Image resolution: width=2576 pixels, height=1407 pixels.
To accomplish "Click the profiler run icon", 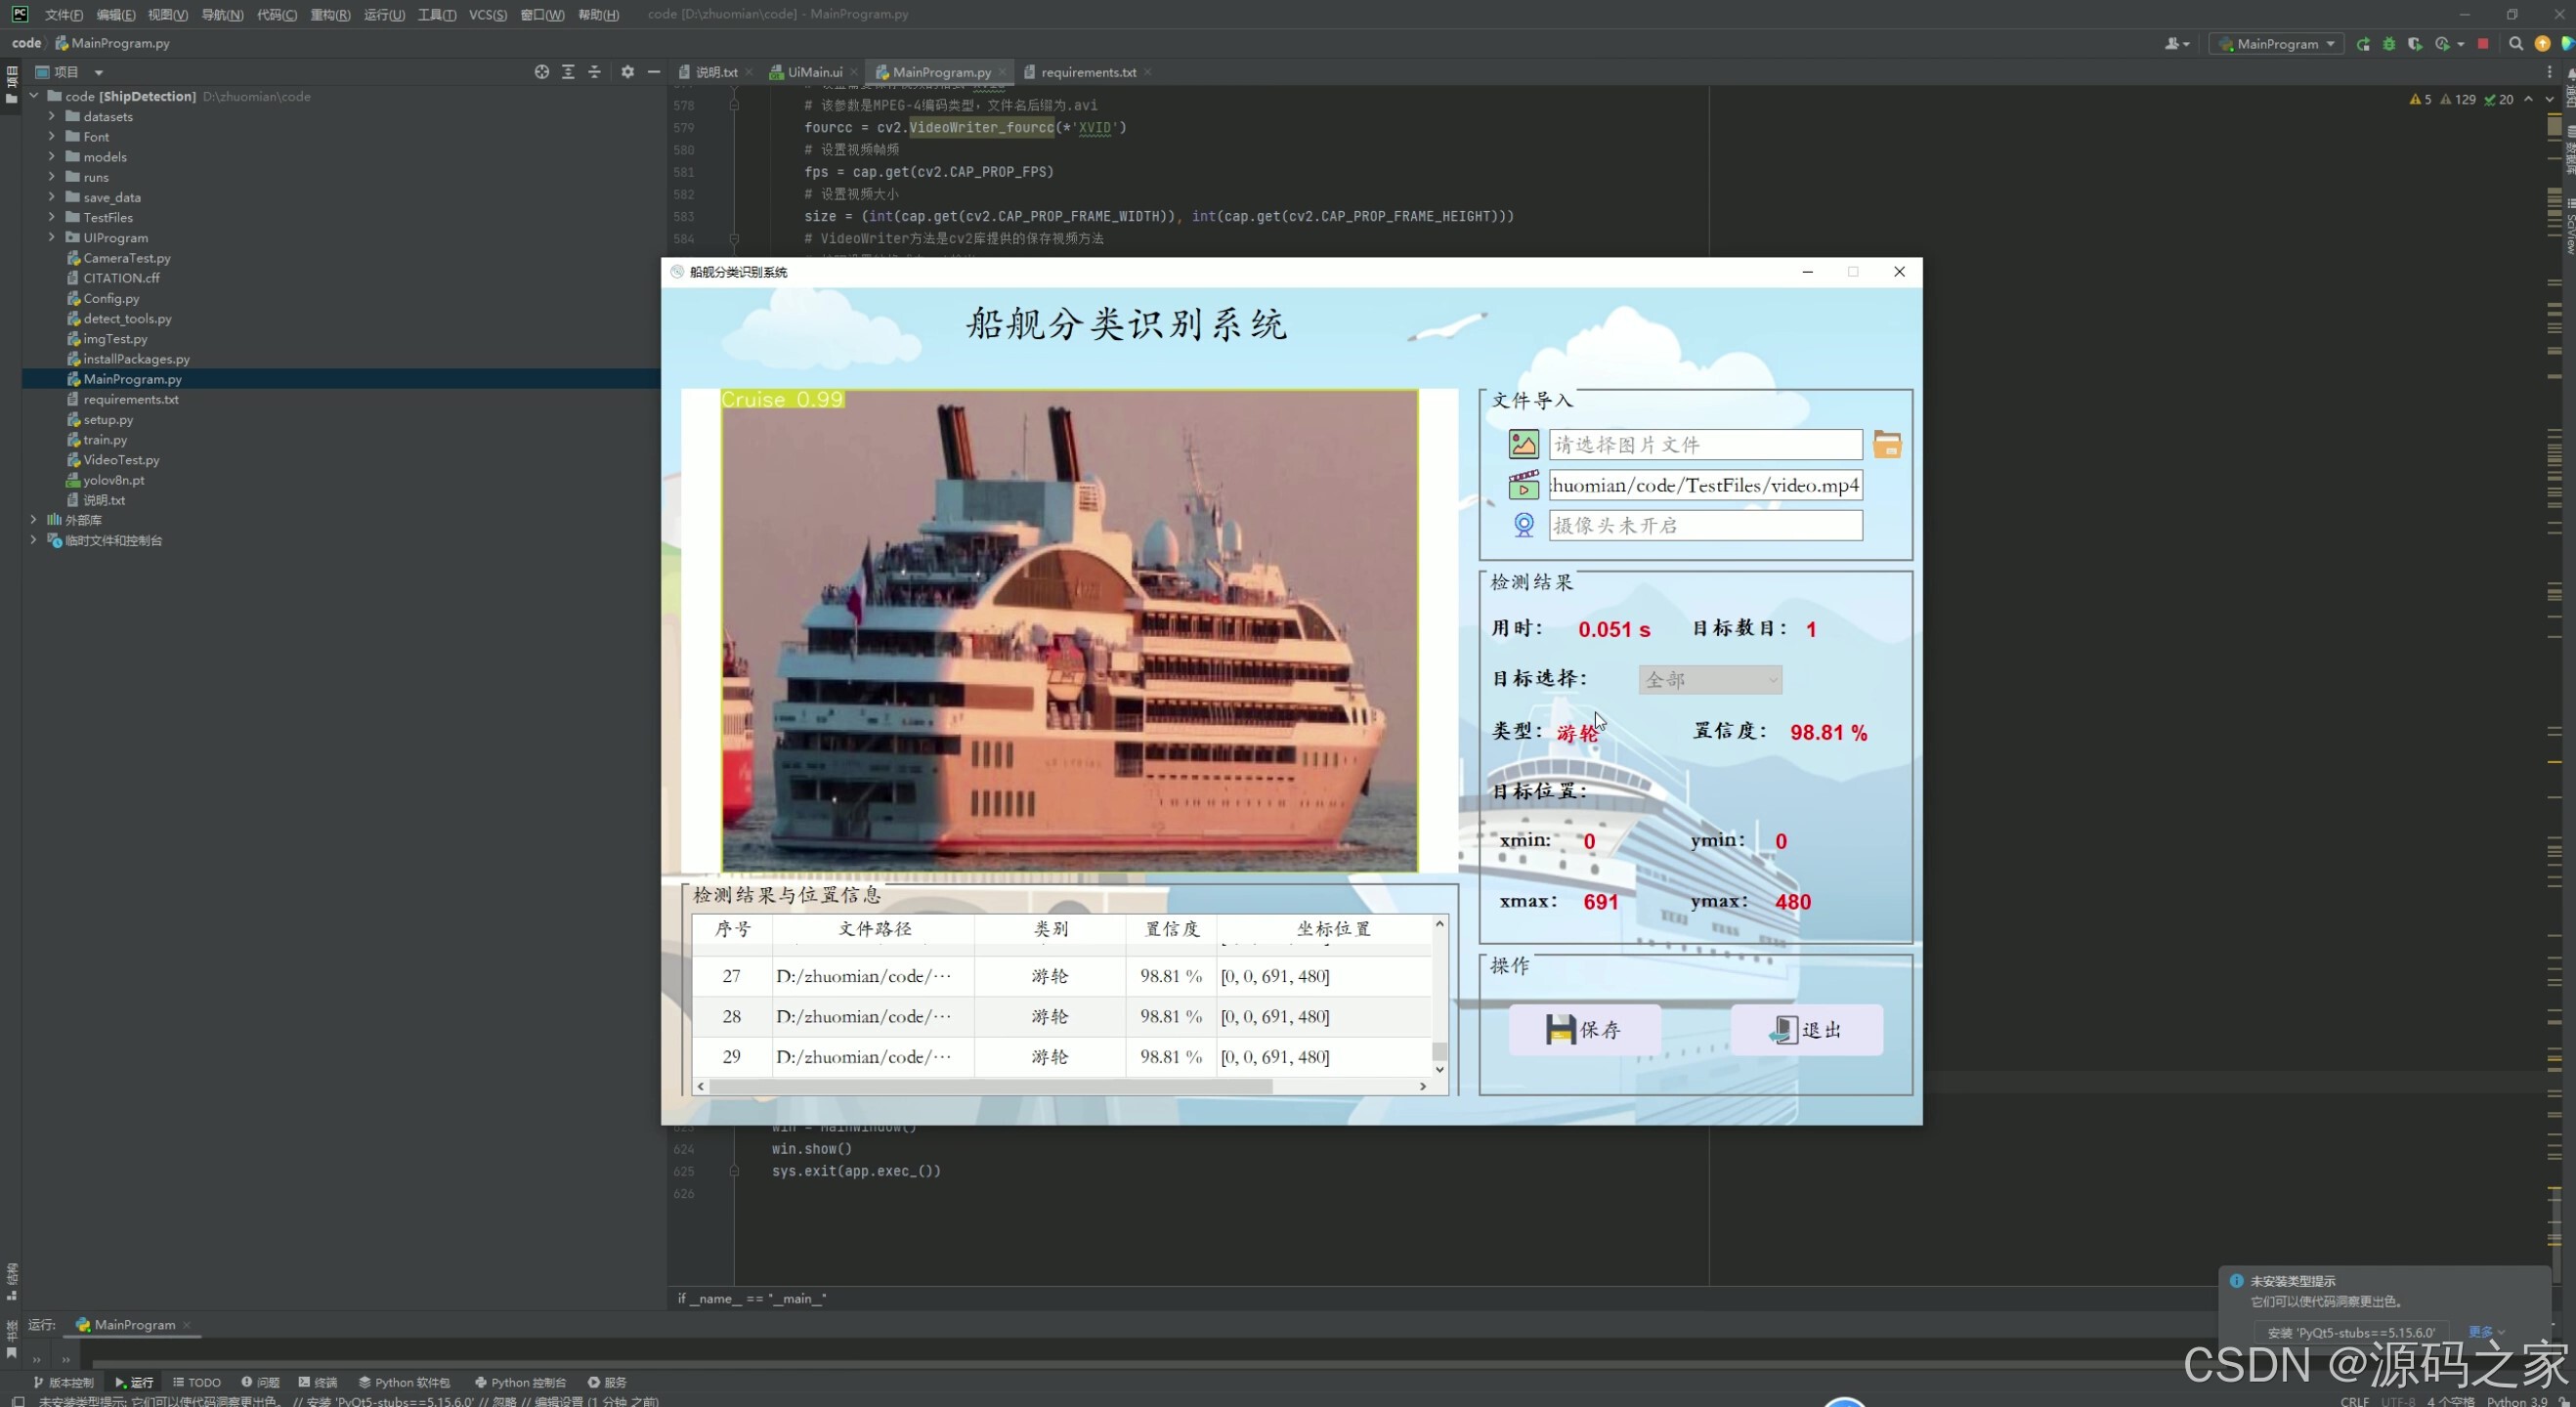I will click(x=2444, y=44).
